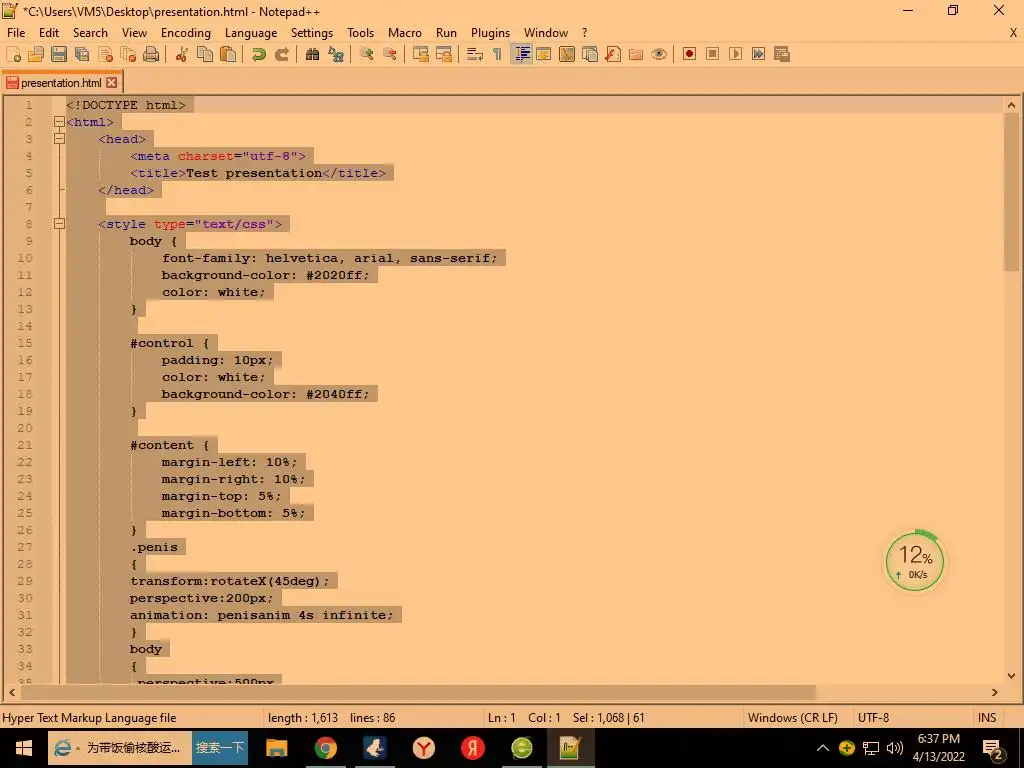Start macro recording with red circle
The image size is (1024, 768).
689,54
